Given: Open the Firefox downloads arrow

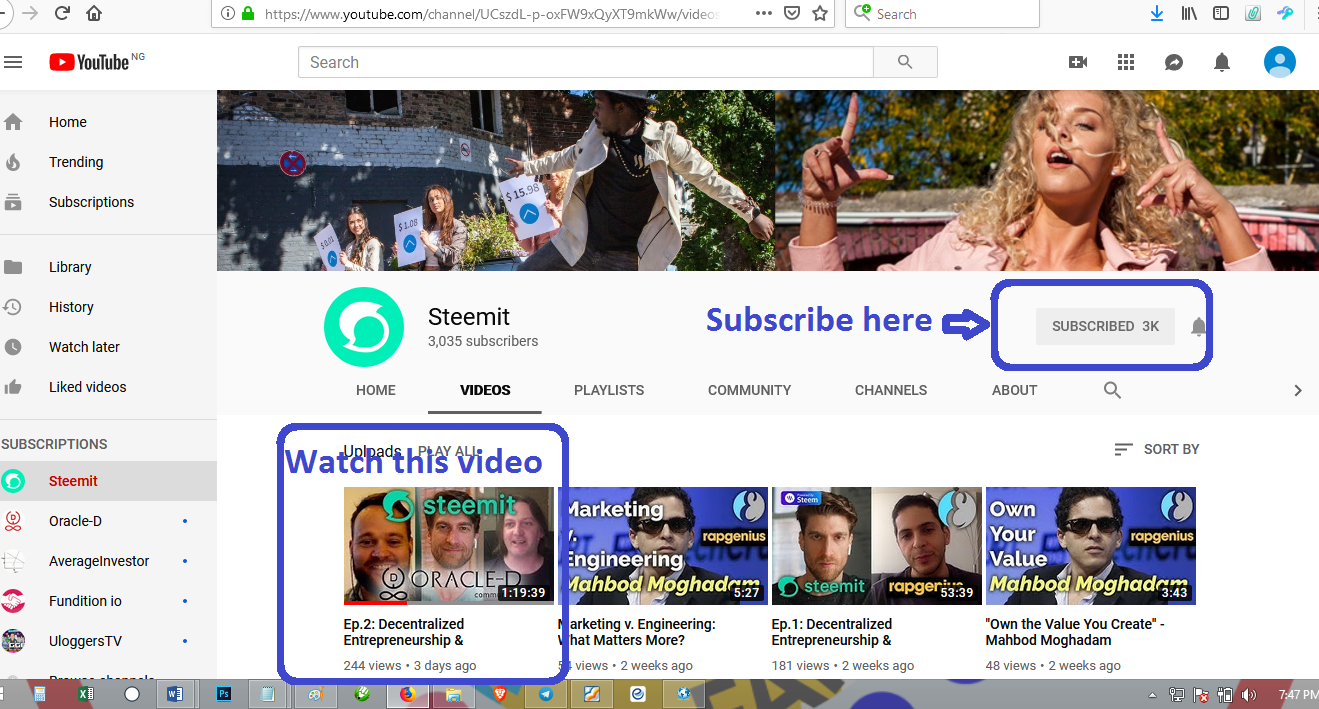Looking at the screenshot, I should click(x=1157, y=14).
